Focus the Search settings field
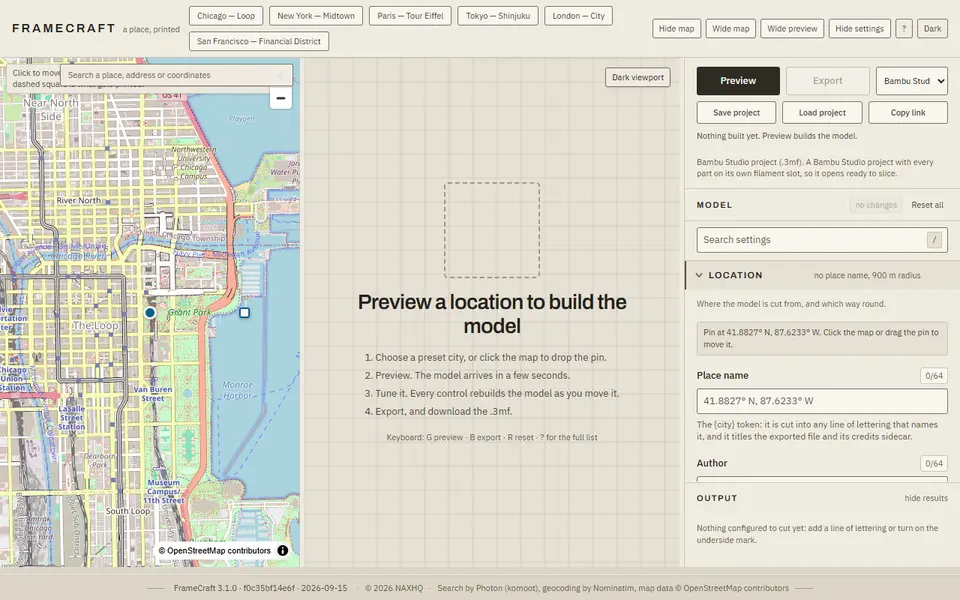The image size is (960, 600). coord(822,240)
